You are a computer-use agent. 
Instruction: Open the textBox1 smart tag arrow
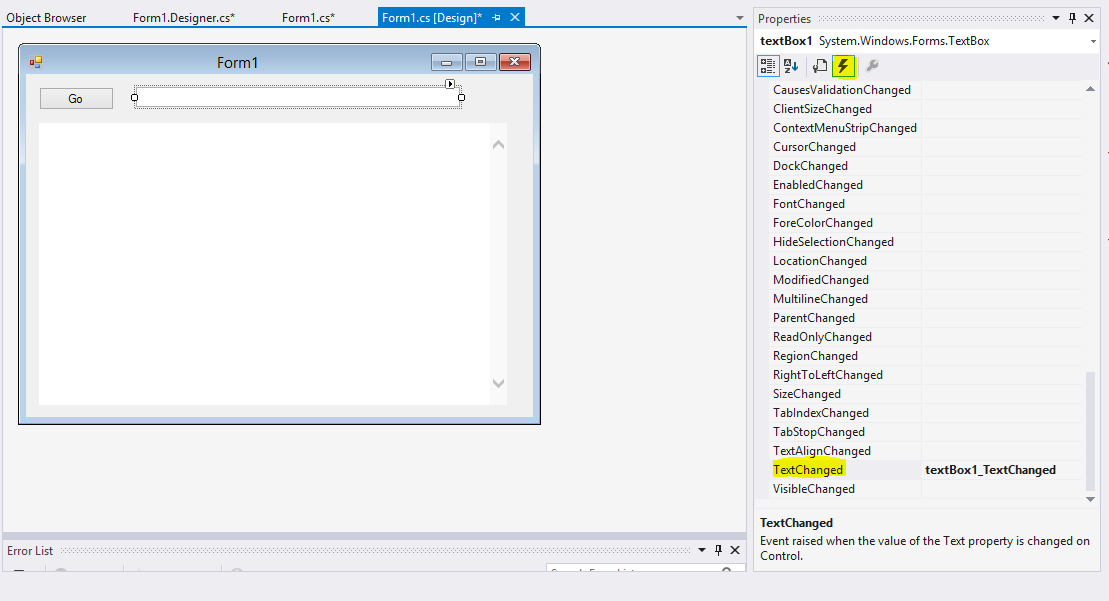pyautogui.click(x=450, y=85)
